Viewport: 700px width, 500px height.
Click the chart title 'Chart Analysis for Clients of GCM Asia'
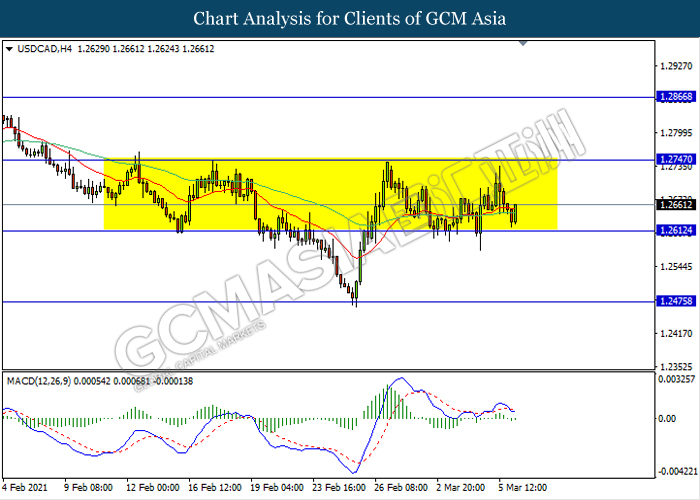click(x=350, y=18)
